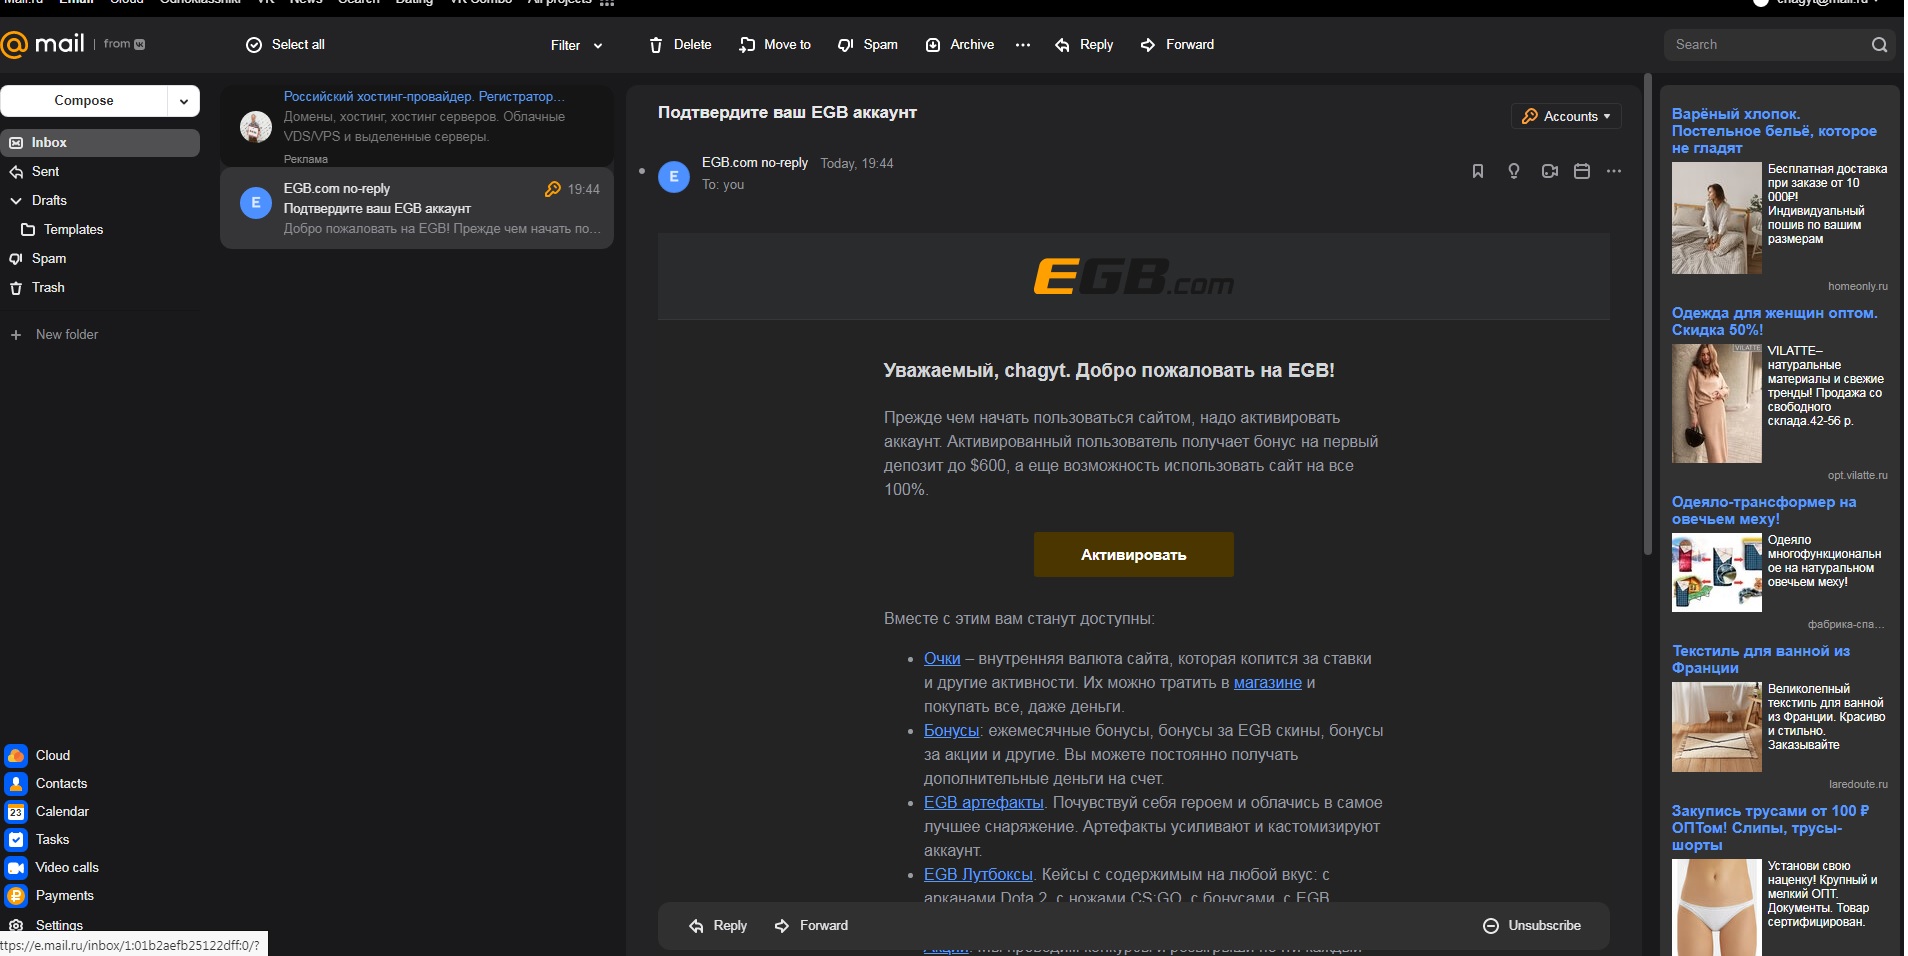Viewport: 1908px width, 956px height.
Task: Click Reply in the top toolbar
Action: [x=1084, y=45]
